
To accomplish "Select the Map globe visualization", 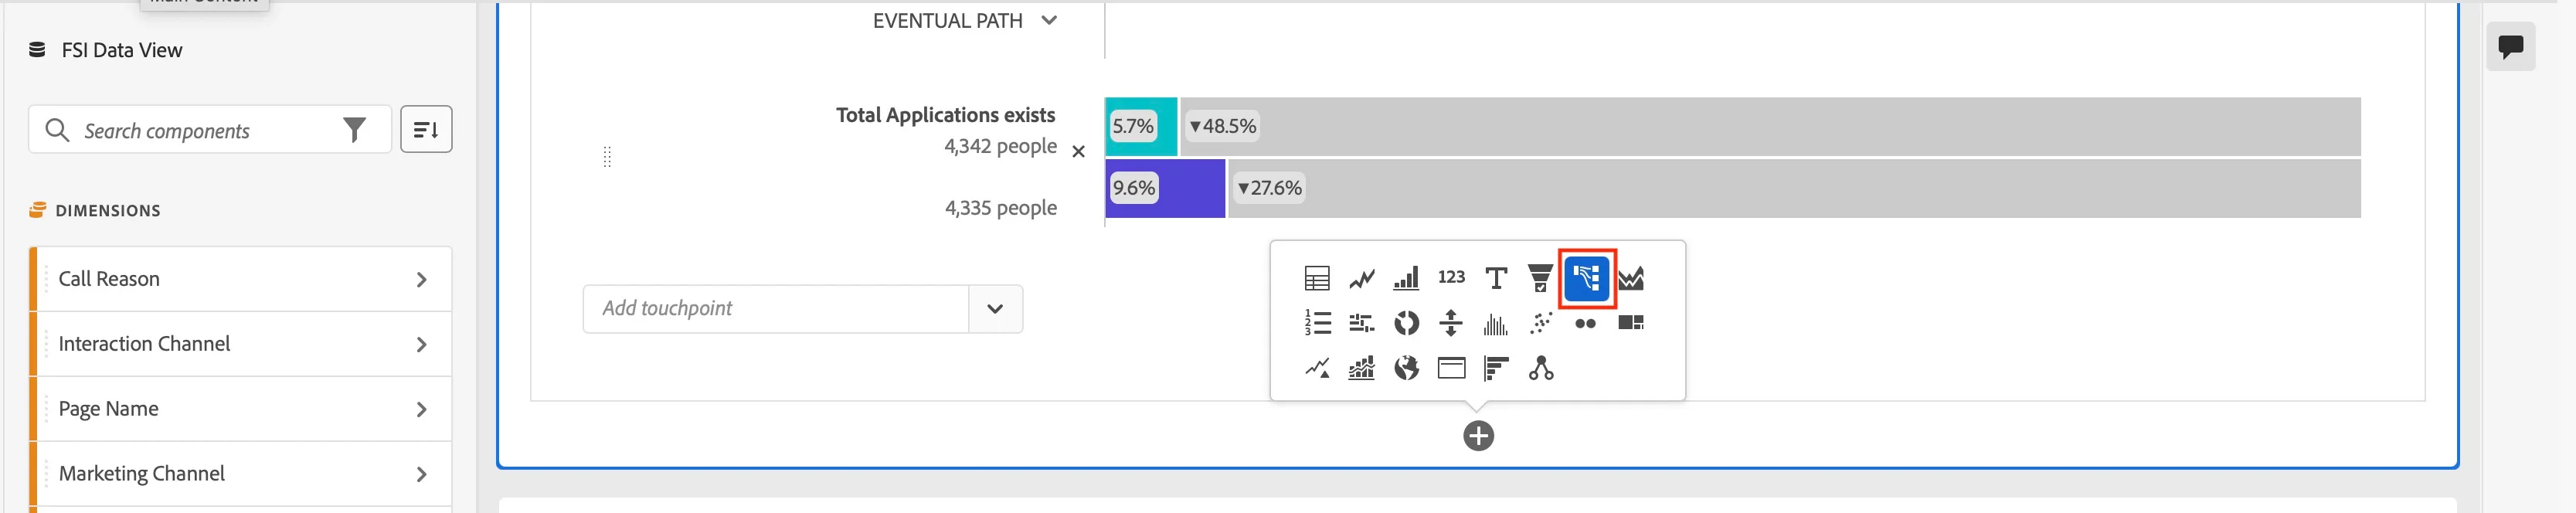I will pyautogui.click(x=1406, y=368).
